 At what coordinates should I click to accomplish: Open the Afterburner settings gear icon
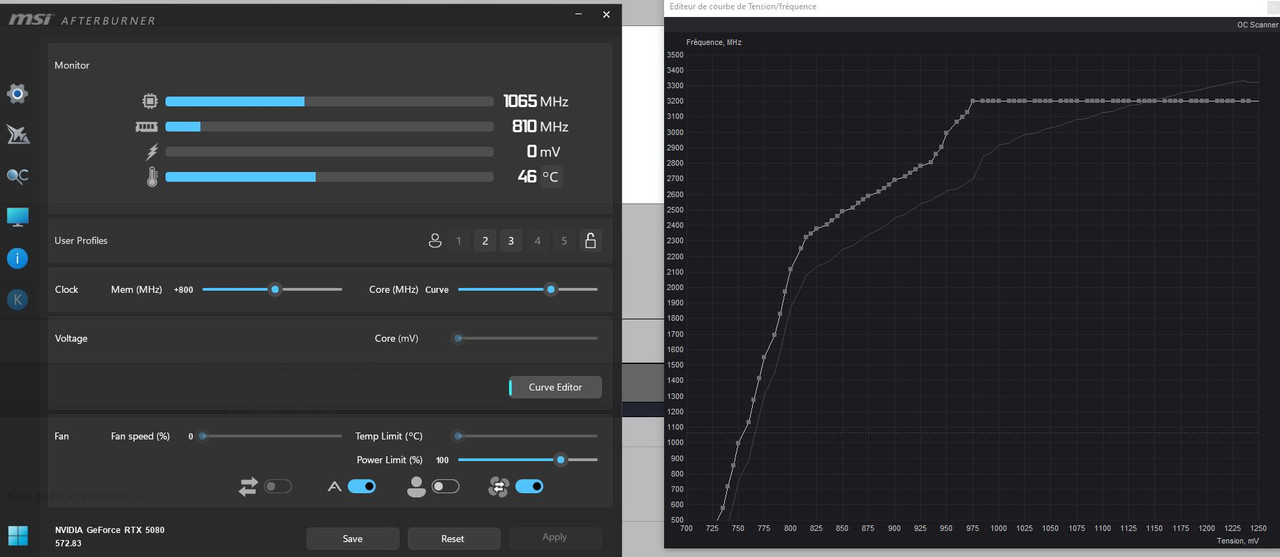click(x=17, y=94)
